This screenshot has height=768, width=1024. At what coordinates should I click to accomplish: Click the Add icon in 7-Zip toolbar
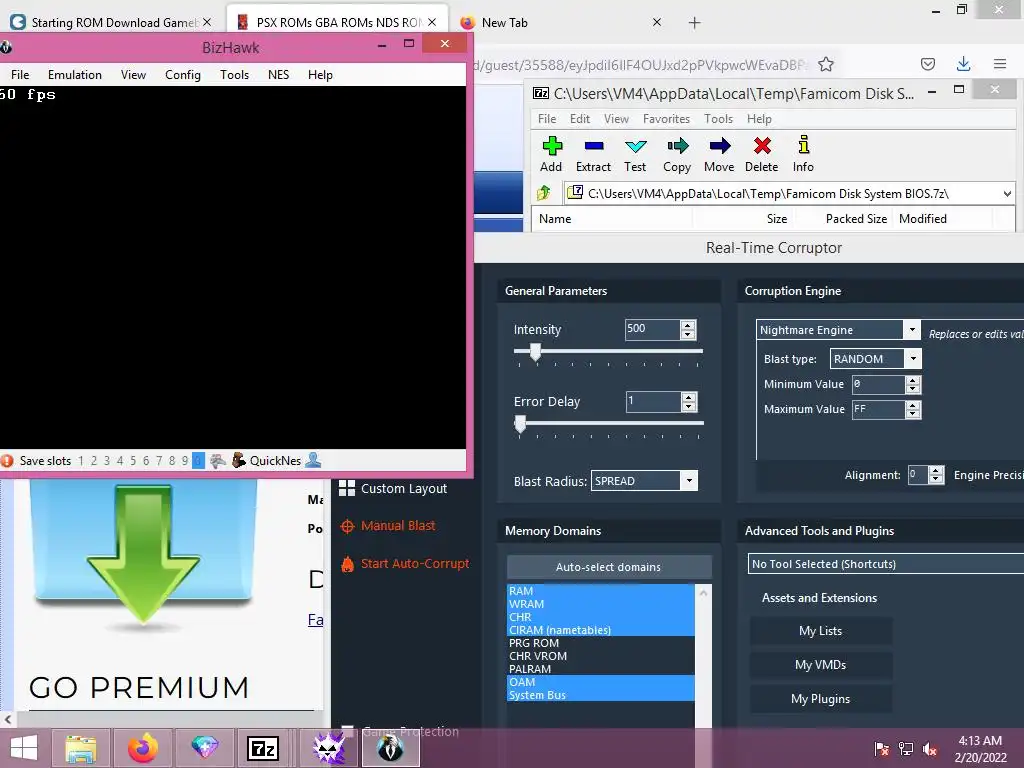552,146
